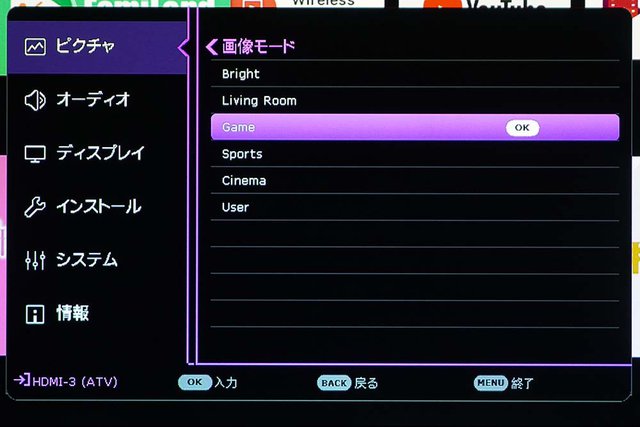Click the Information icon

(35, 314)
